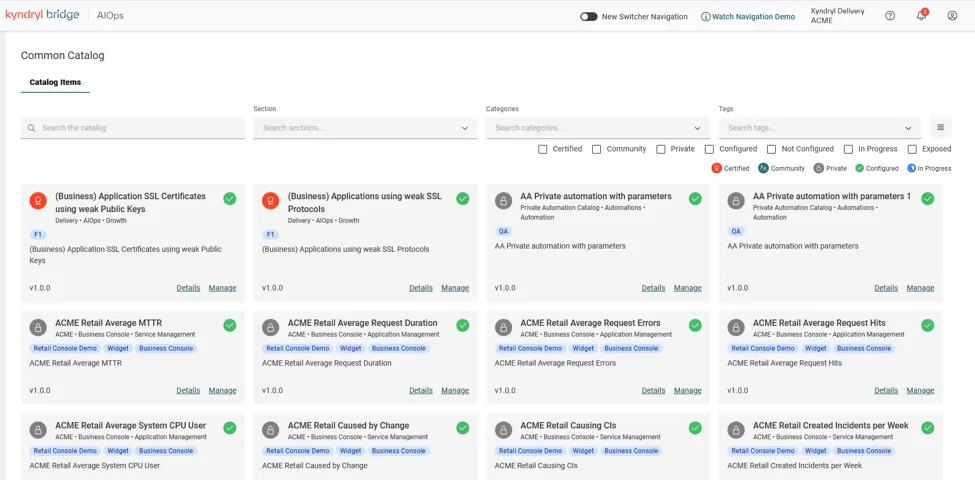The image size is (975, 480).
Task: Click into the Search the catalog field
Action: click(x=132, y=128)
